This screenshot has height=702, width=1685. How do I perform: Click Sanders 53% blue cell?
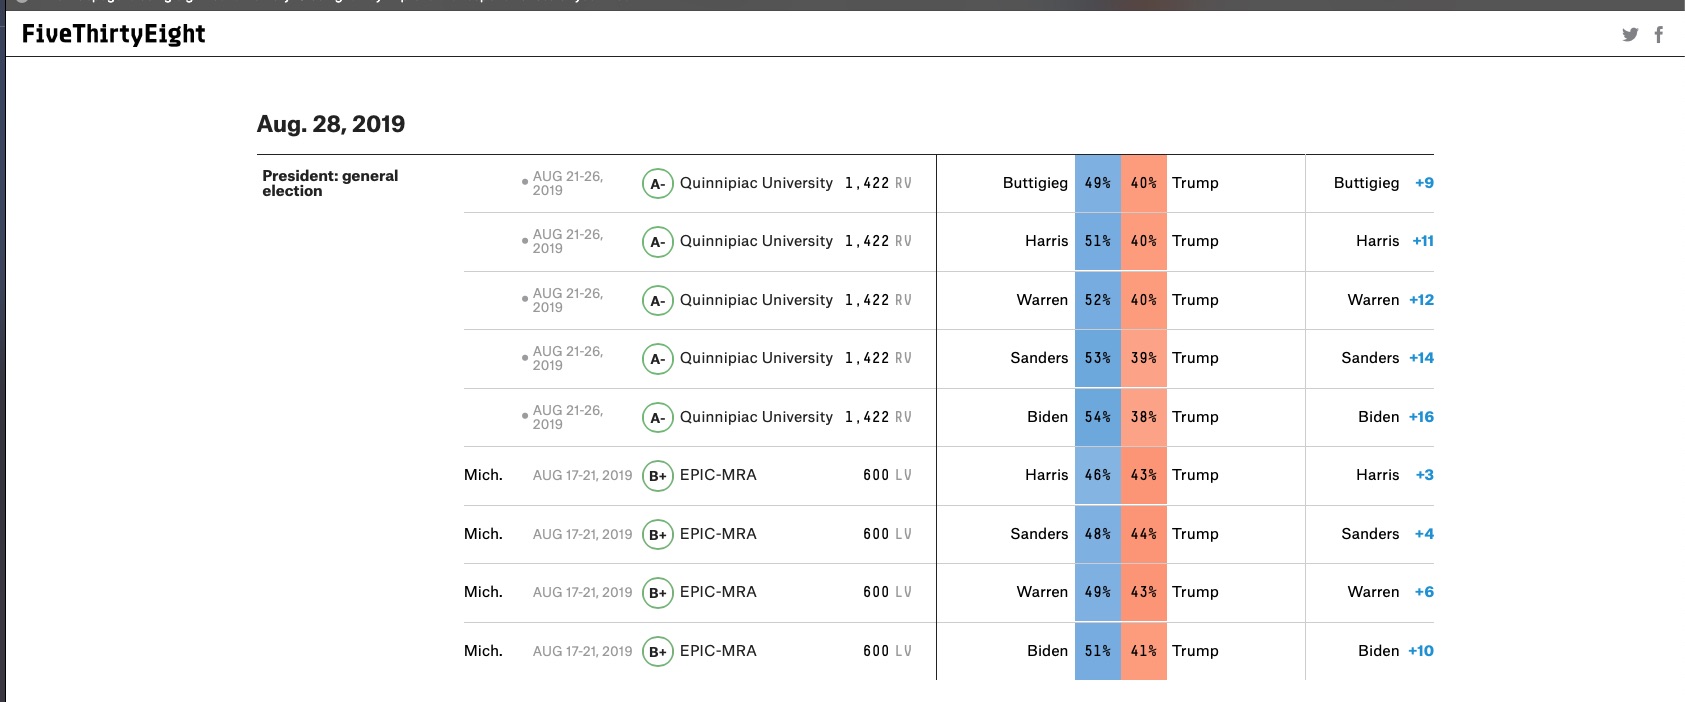tap(1098, 358)
